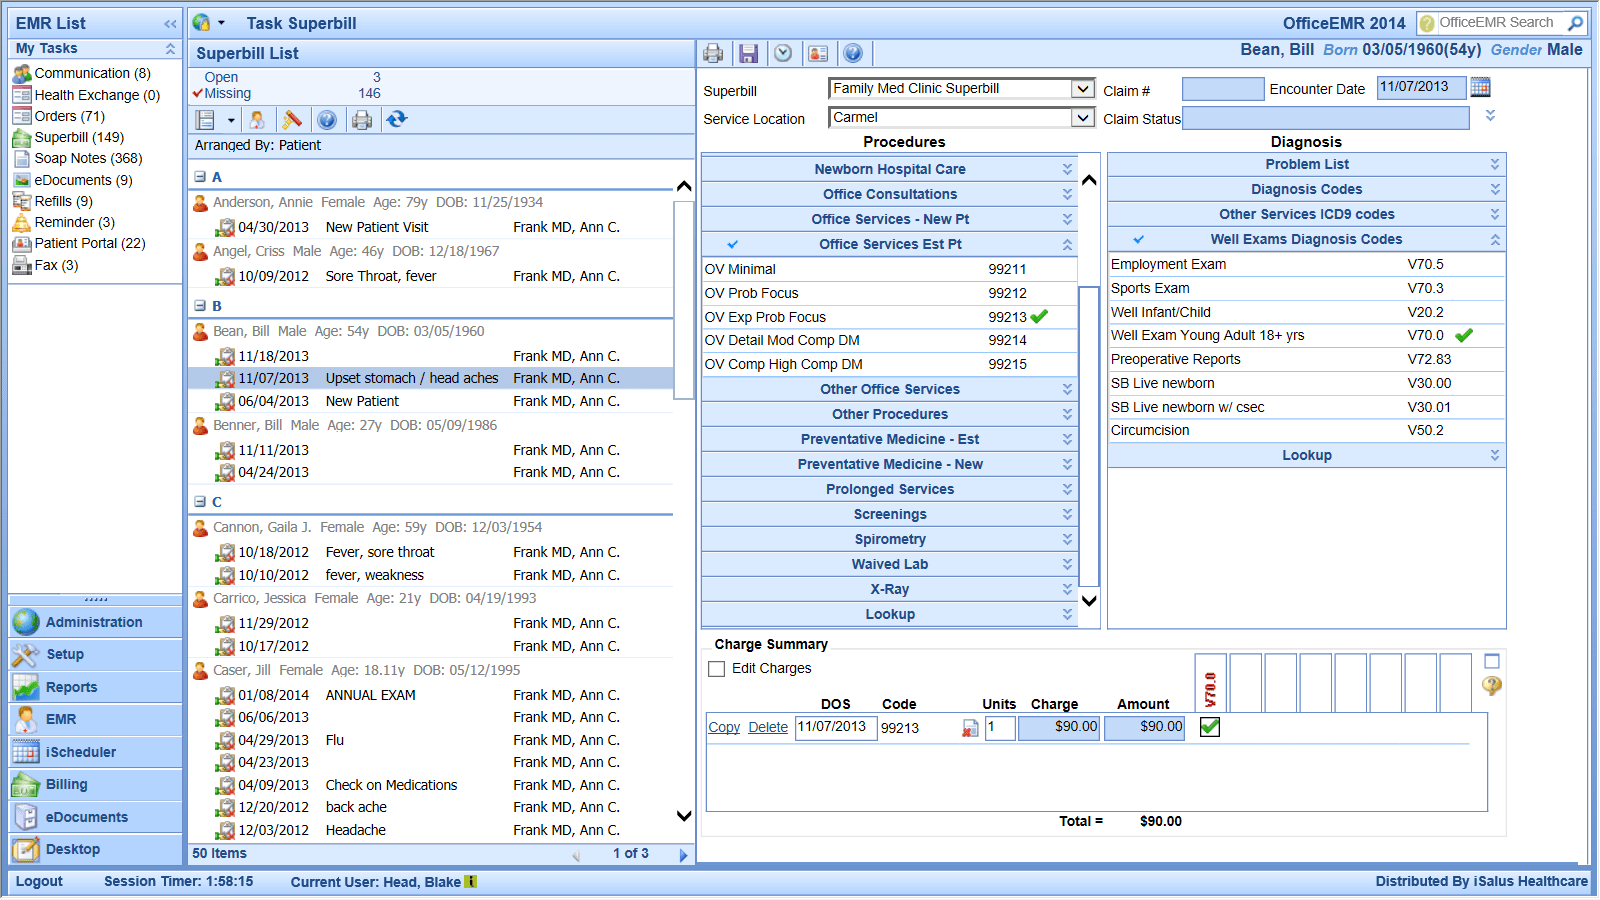Screen dimensions: 1600x900
Task: Click the OfficeEMR Search magnifier icon
Action: point(1575,23)
